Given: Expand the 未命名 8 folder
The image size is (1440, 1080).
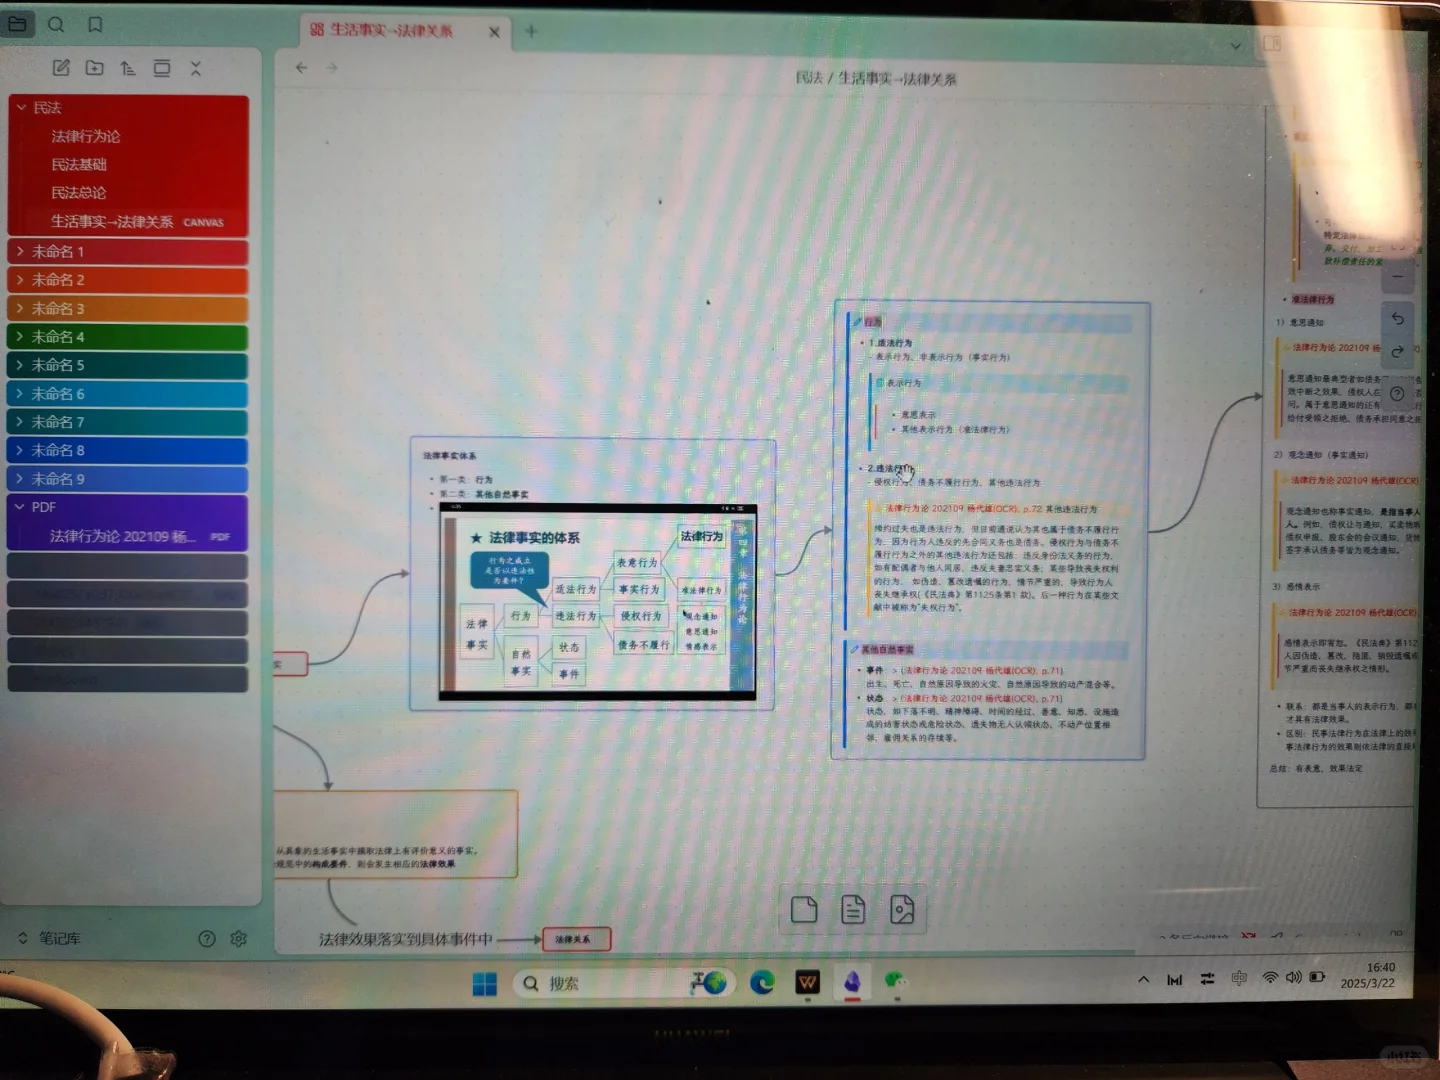Looking at the screenshot, I should 128,451.
